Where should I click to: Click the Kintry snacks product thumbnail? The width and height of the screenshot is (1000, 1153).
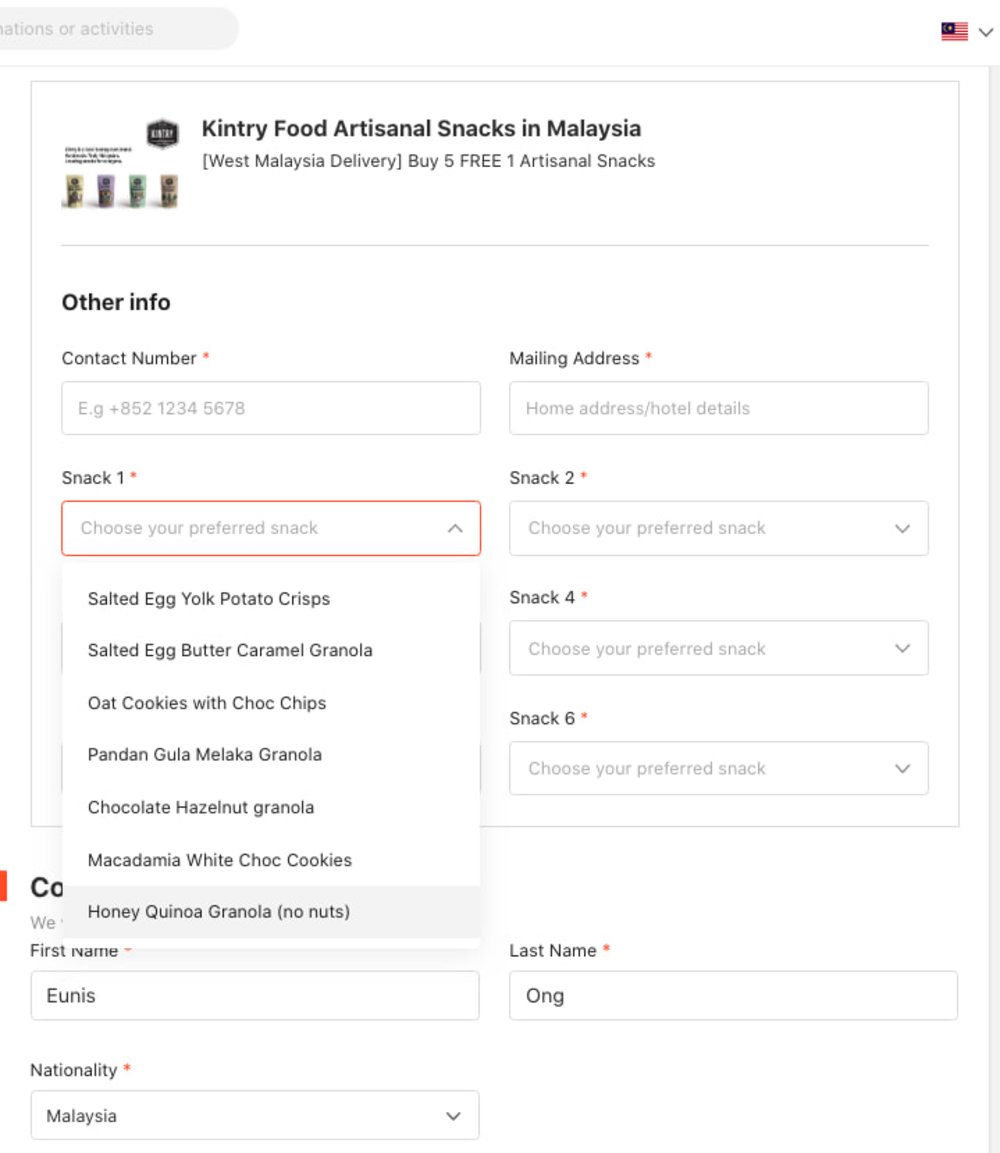coord(120,168)
